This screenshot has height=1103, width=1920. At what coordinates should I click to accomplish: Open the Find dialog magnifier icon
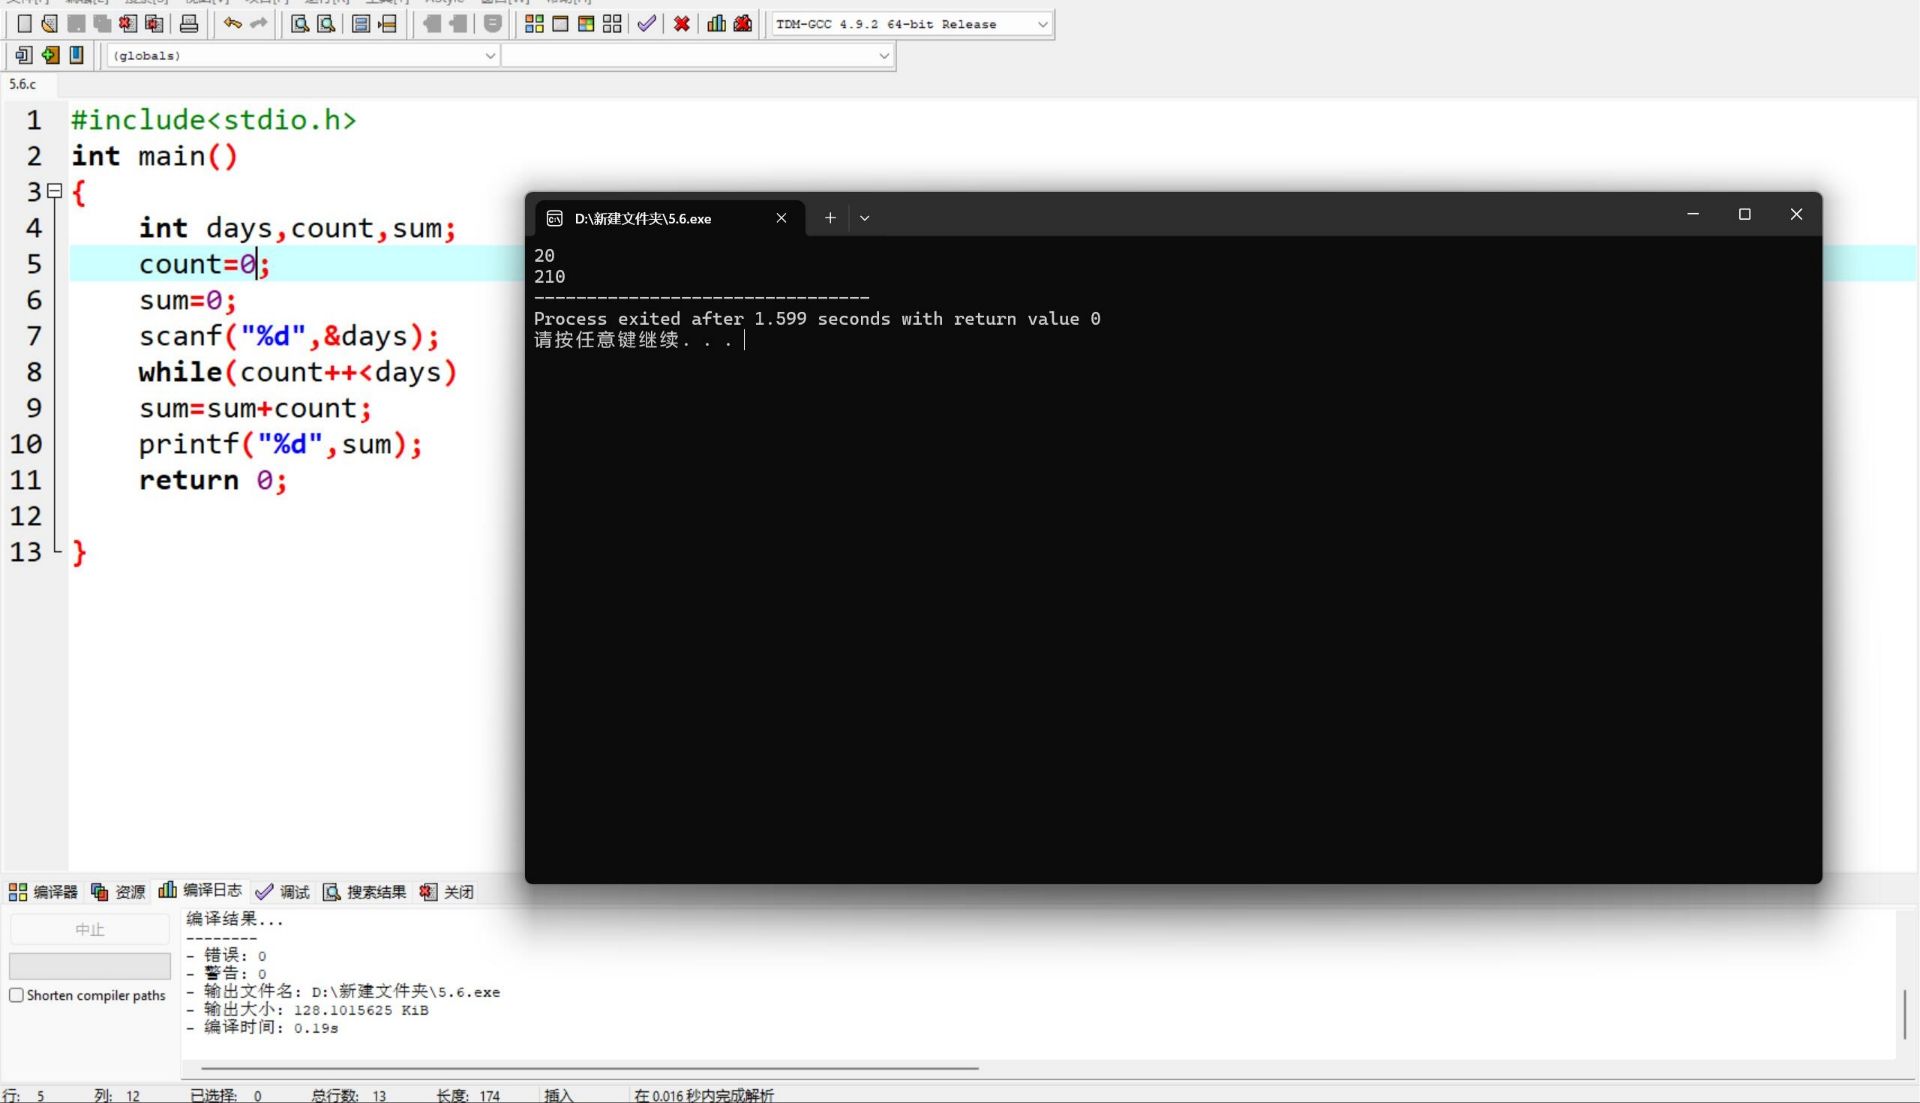point(299,24)
